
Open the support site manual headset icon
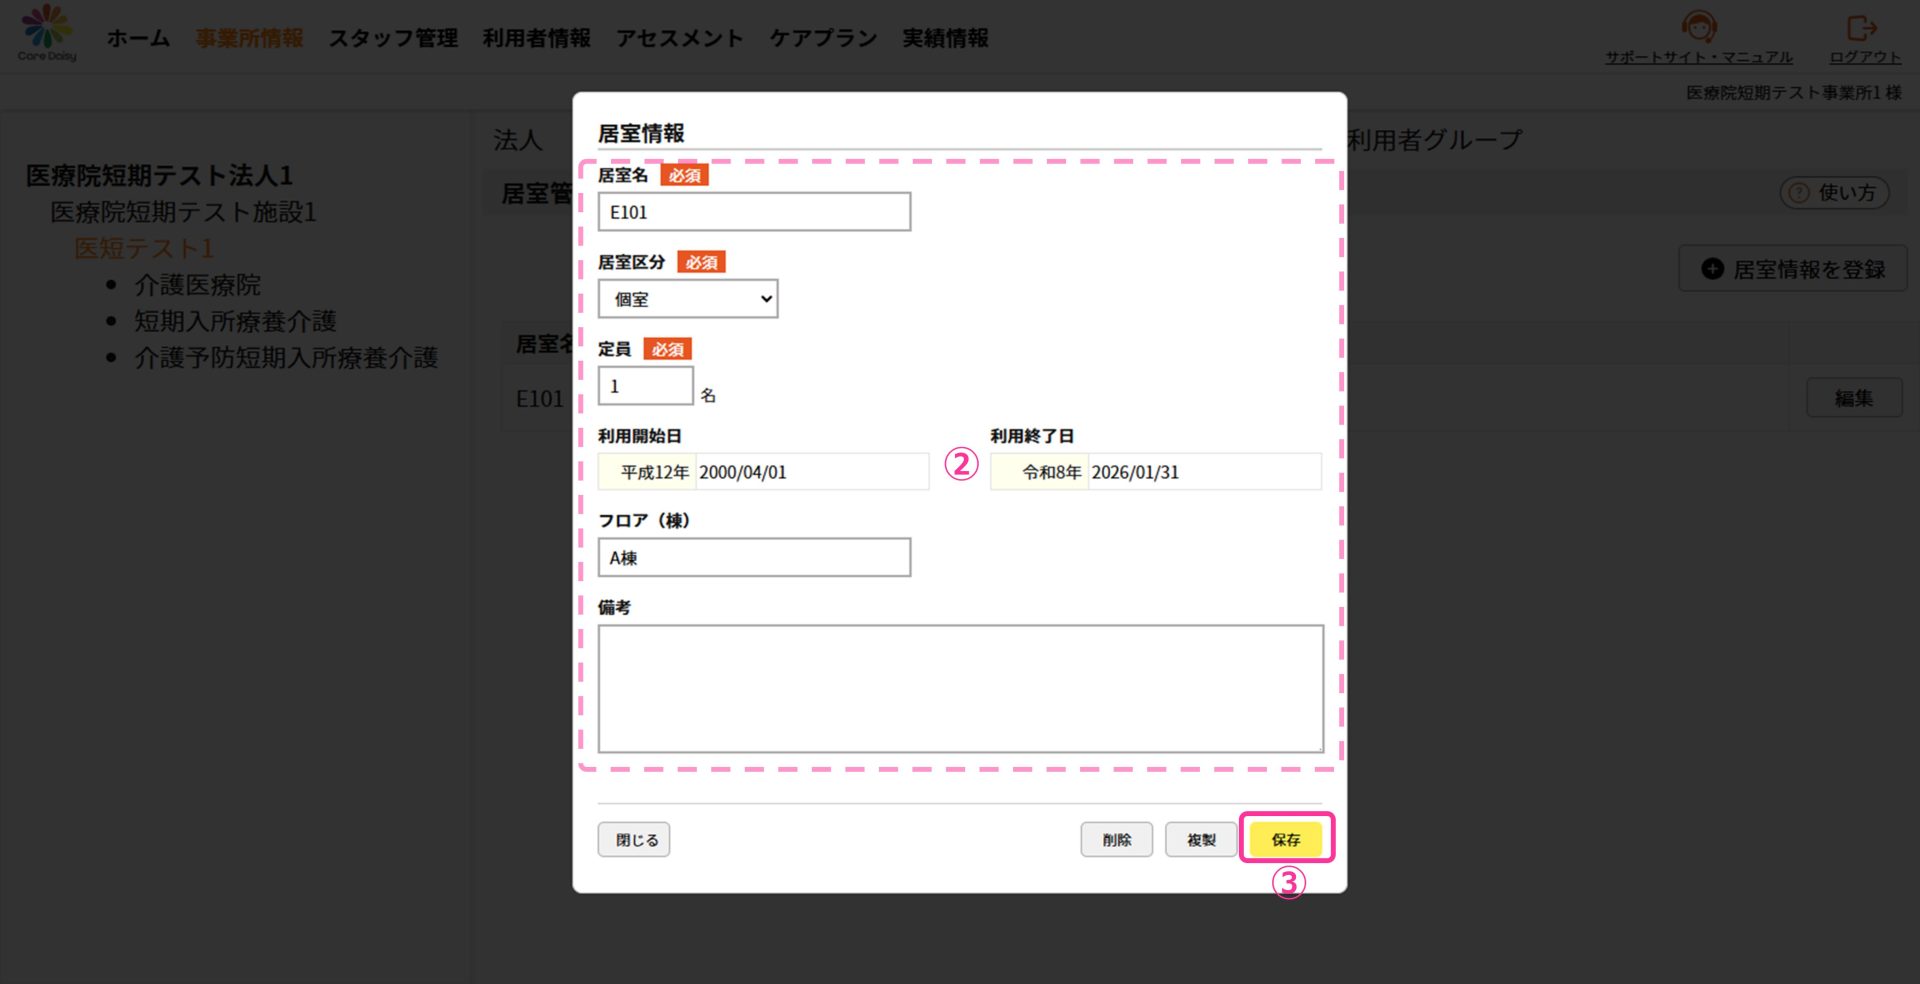coord(1698,27)
